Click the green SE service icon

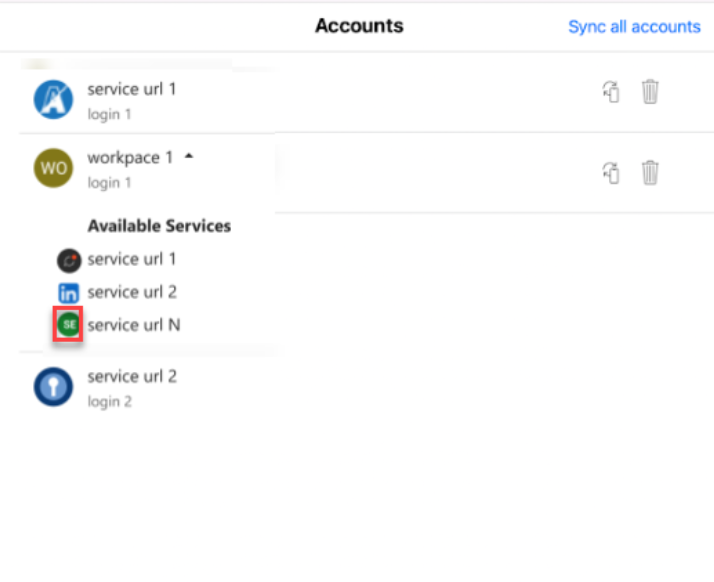click(x=68, y=325)
